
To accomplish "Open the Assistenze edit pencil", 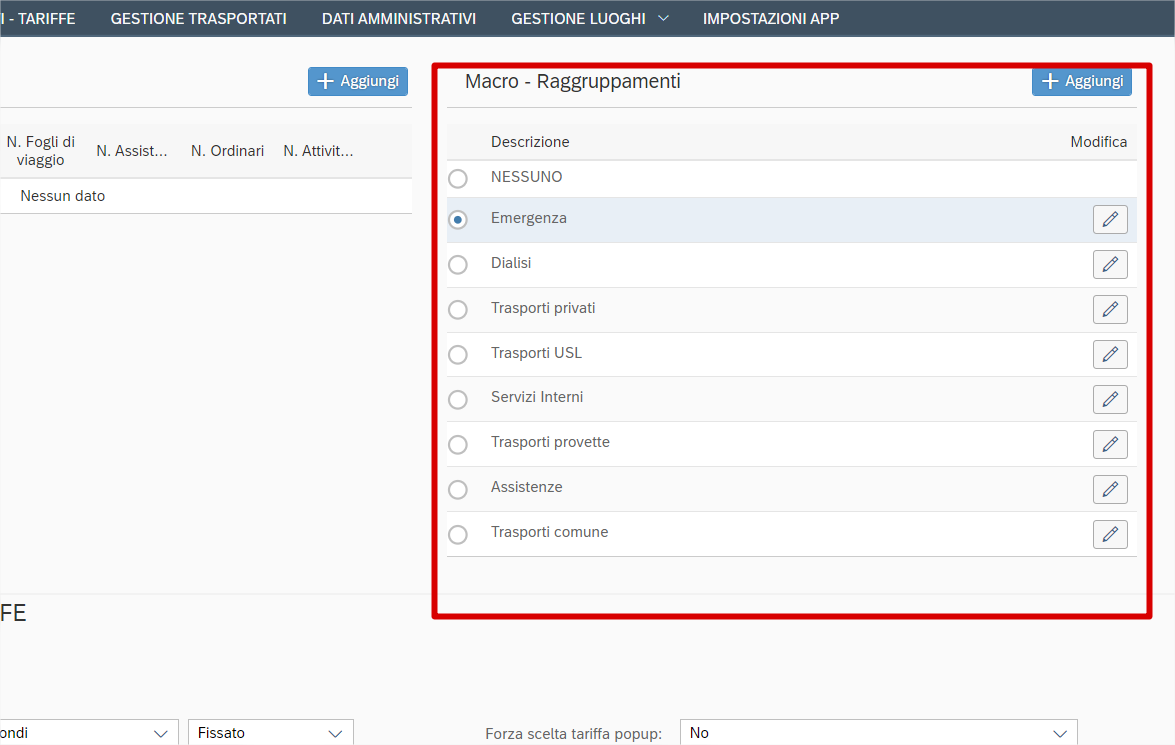I will click(1110, 490).
